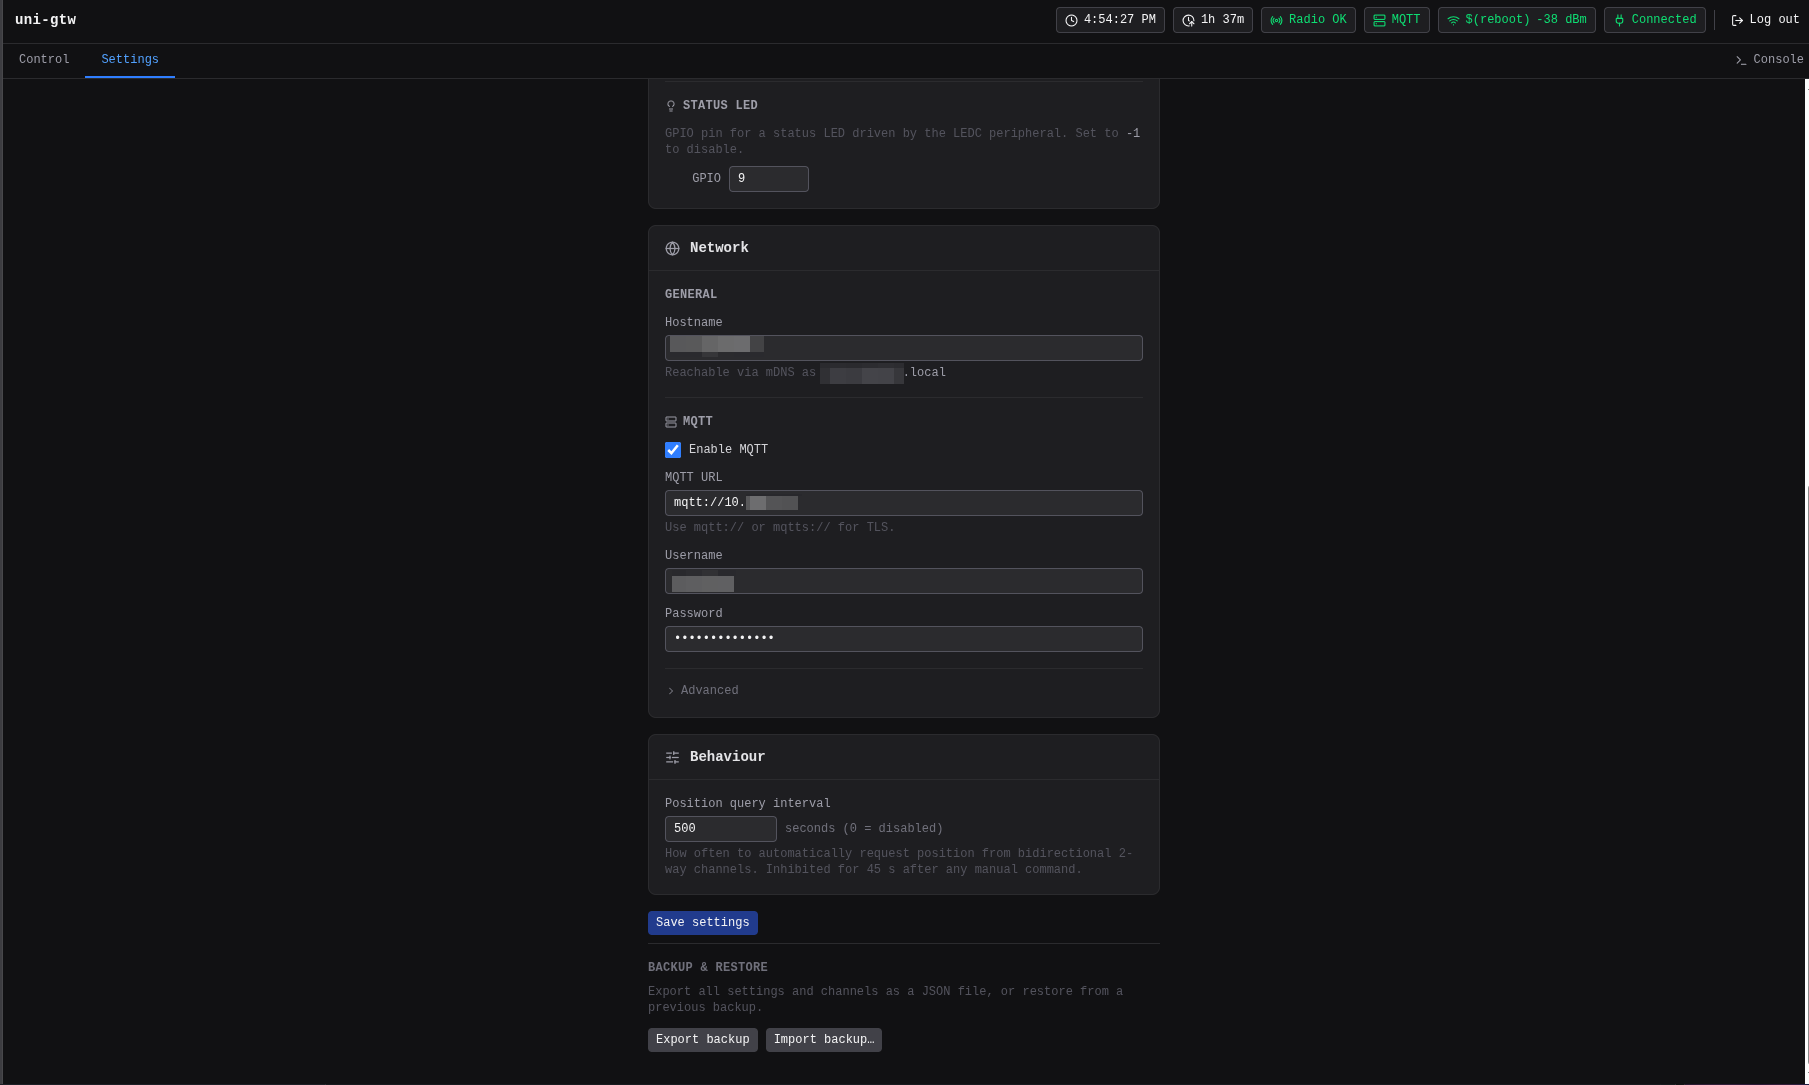Image resolution: width=1809 pixels, height=1085 pixels.
Task: Click the 'Use mqtt:// or mqtts://' hint
Action: pos(780,528)
